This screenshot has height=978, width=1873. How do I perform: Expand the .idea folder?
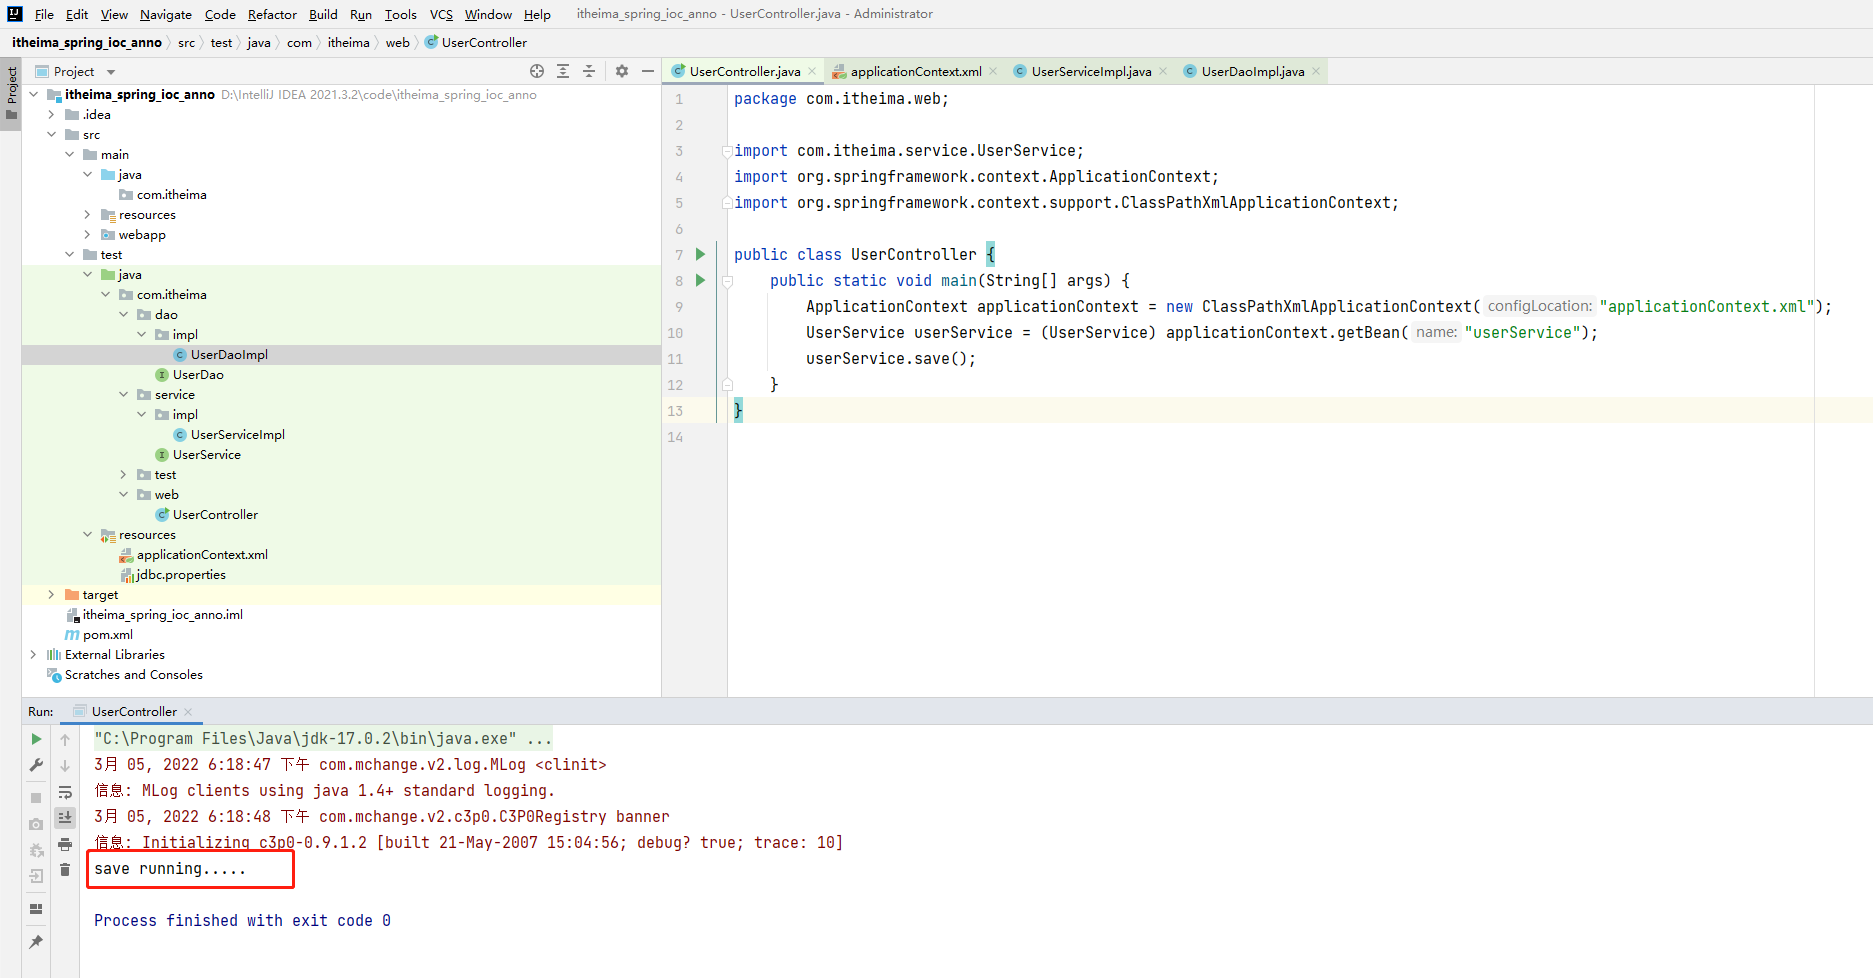coord(51,115)
